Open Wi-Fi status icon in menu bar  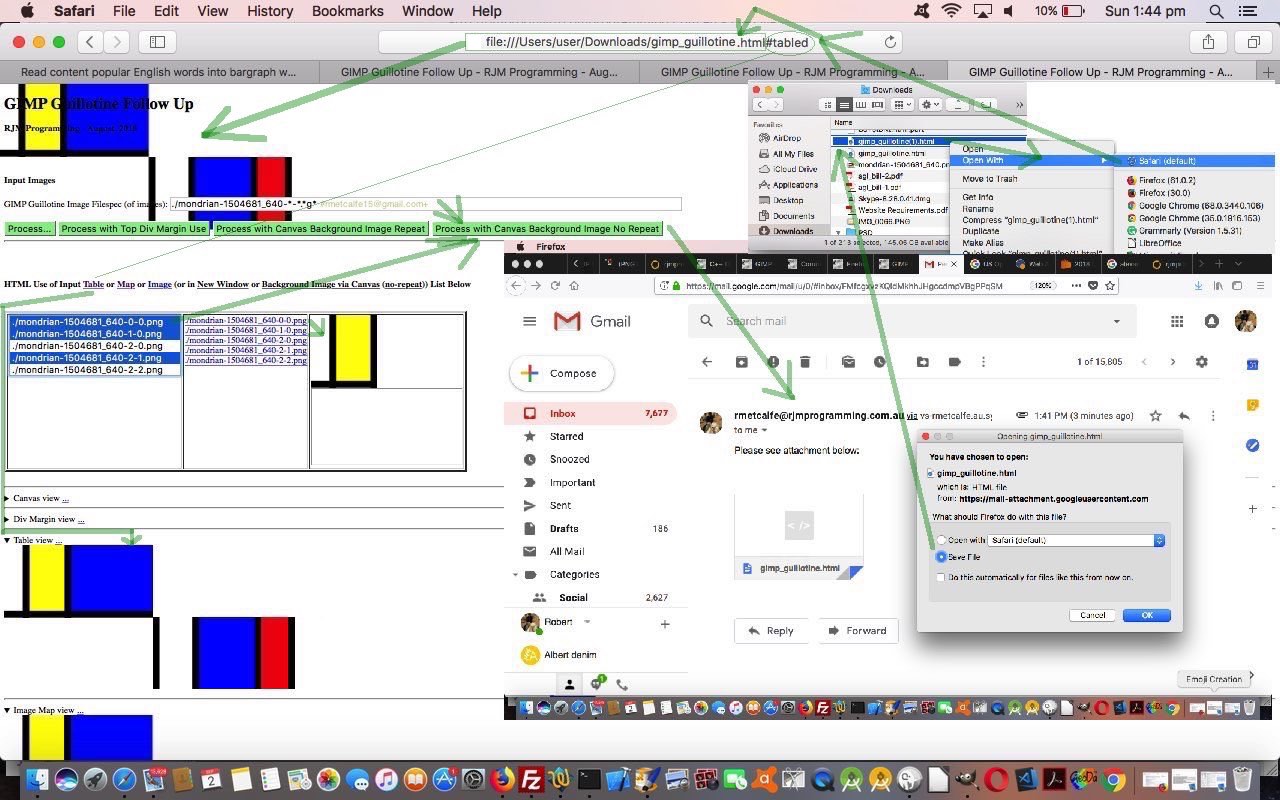pyautogui.click(x=951, y=11)
